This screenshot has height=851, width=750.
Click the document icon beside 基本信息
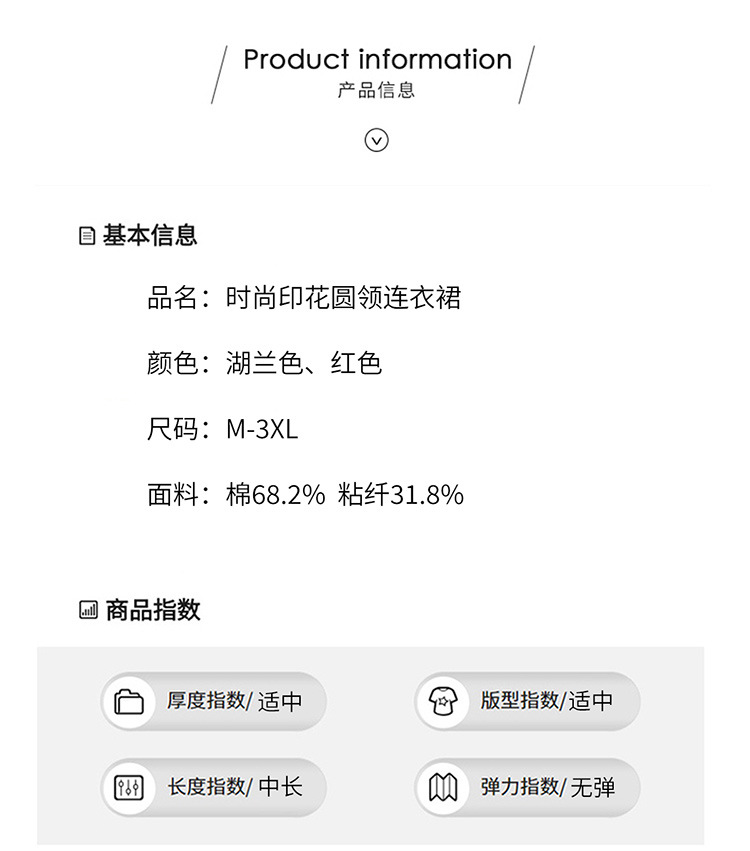click(x=87, y=236)
